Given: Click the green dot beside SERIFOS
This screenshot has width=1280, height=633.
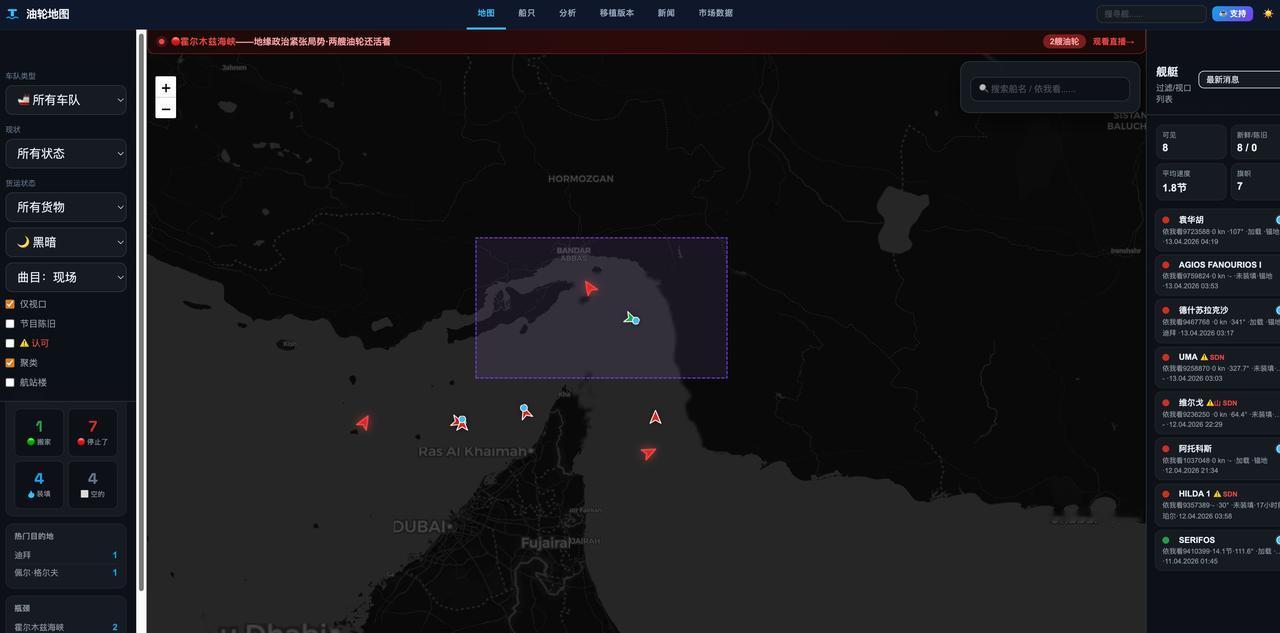Looking at the screenshot, I should (x=1166, y=540).
